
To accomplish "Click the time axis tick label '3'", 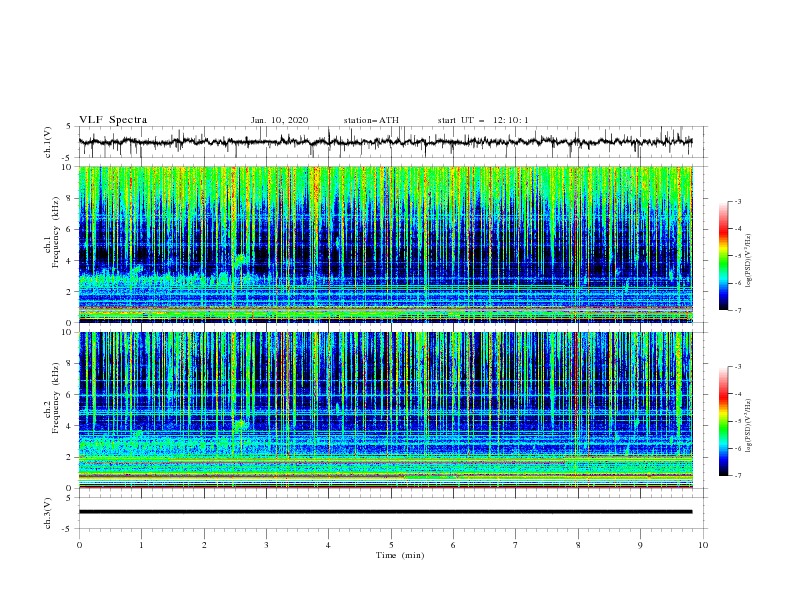I will pos(266,545).
